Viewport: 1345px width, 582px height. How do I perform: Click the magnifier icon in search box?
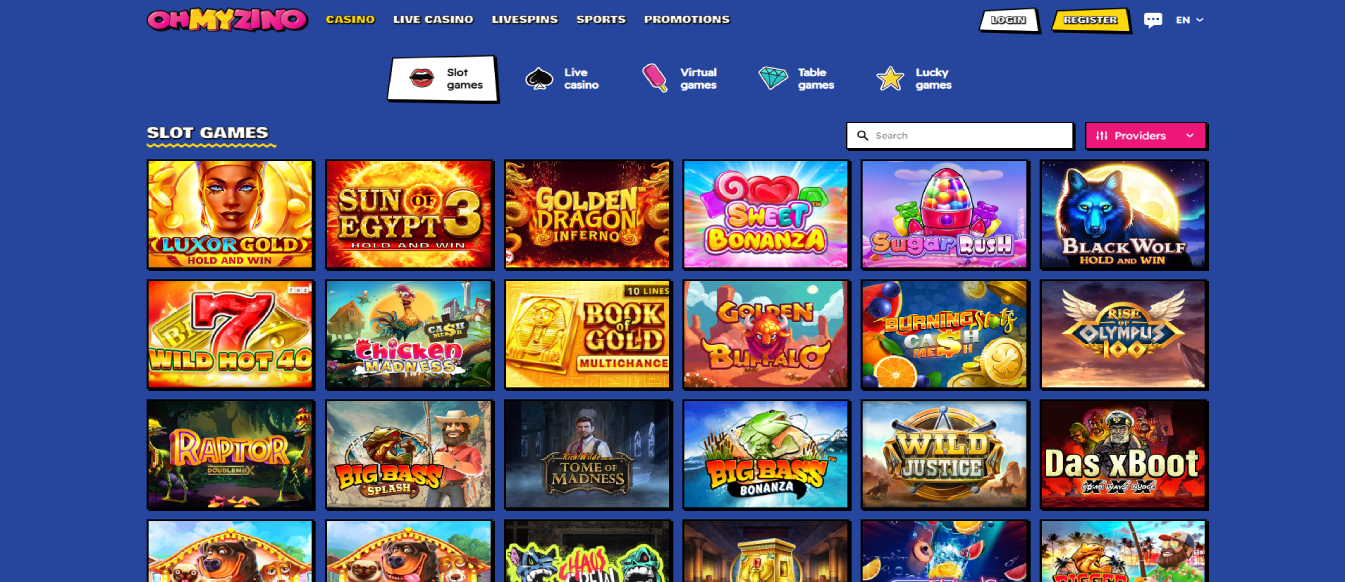[862, 136]
